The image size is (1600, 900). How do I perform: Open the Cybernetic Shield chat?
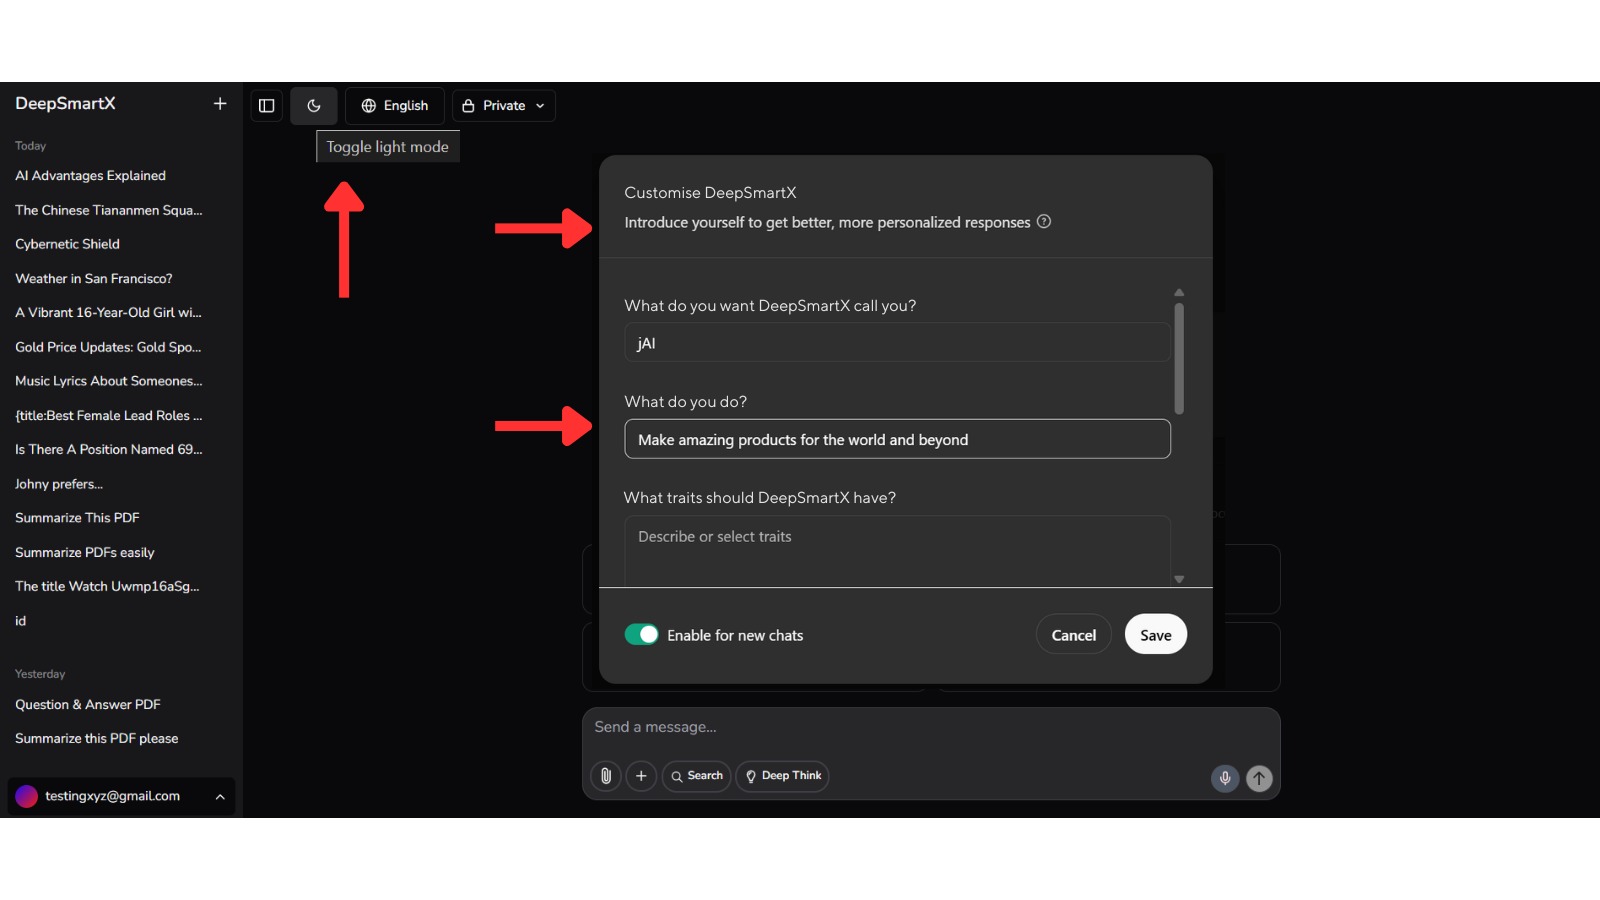[x=67, y=244]
